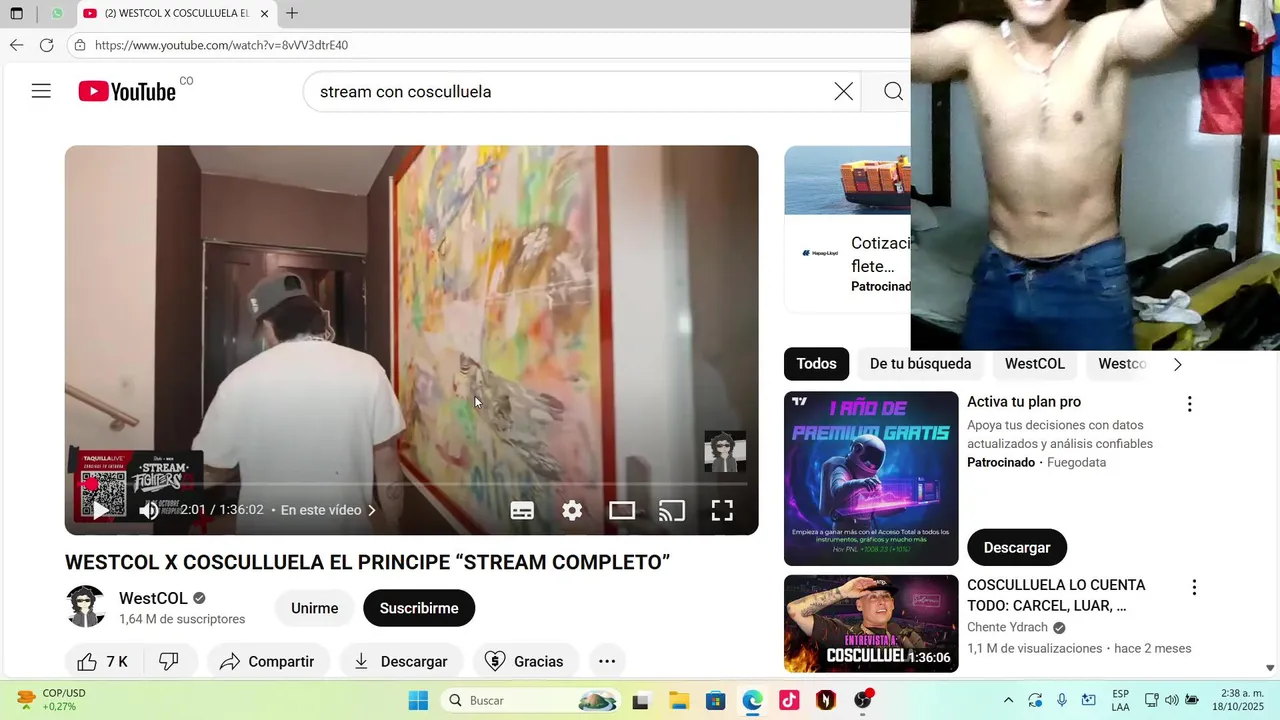
Task: Close the WESTCOL X COSCULLUELA tab
Action: 264,13
